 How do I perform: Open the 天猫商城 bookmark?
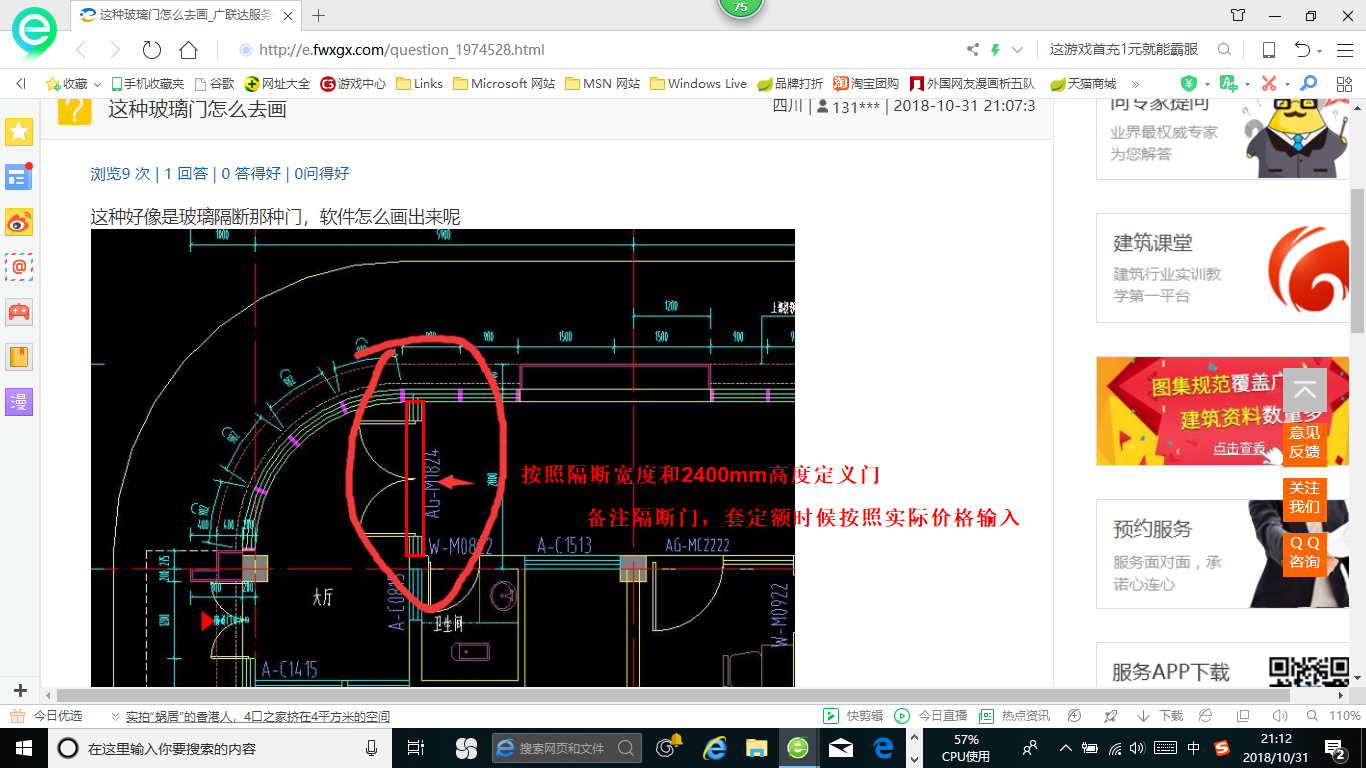pyautogui.click(x=1082, y=84)
